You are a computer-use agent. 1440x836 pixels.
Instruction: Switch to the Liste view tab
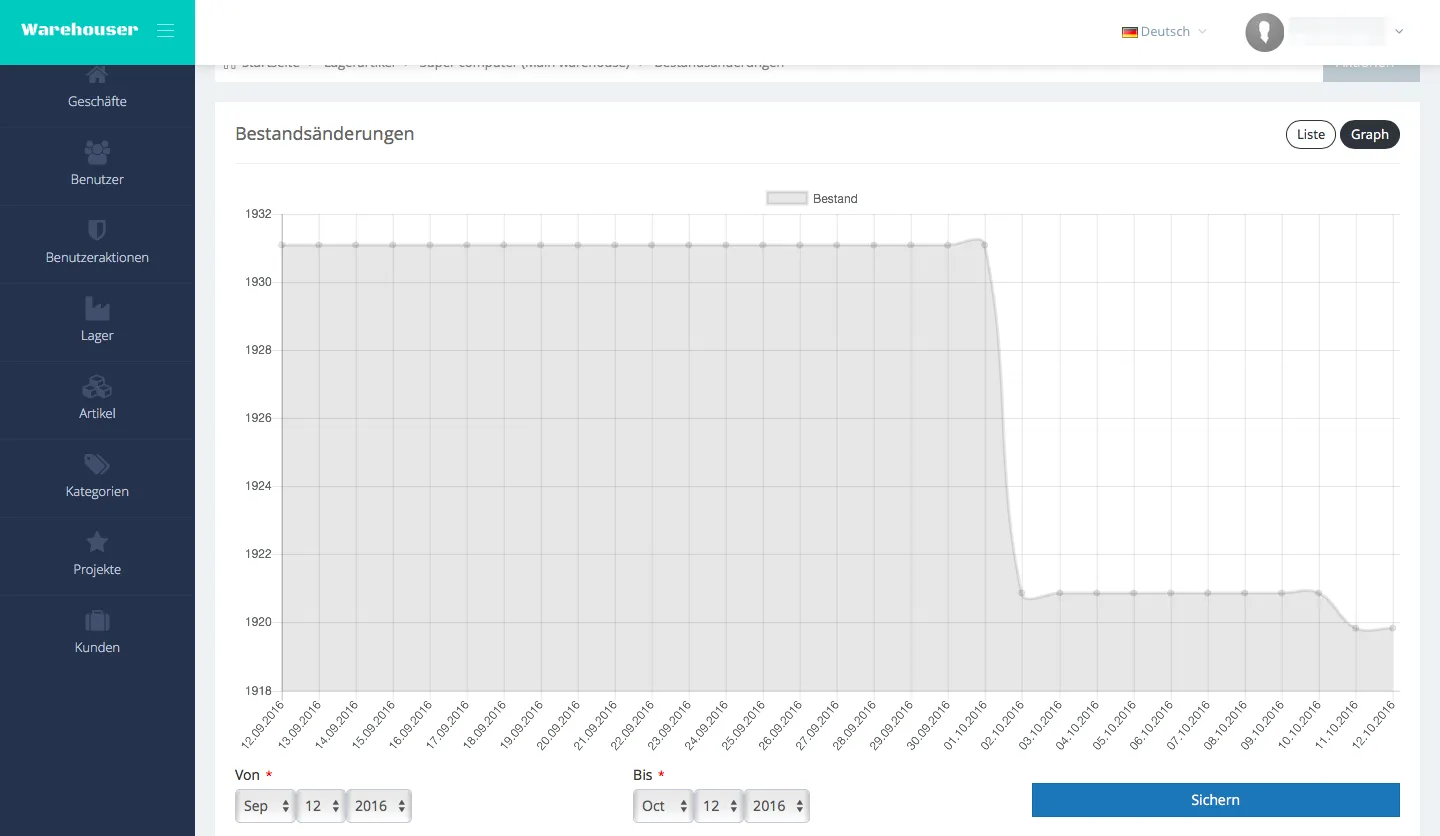point(1310,134)
